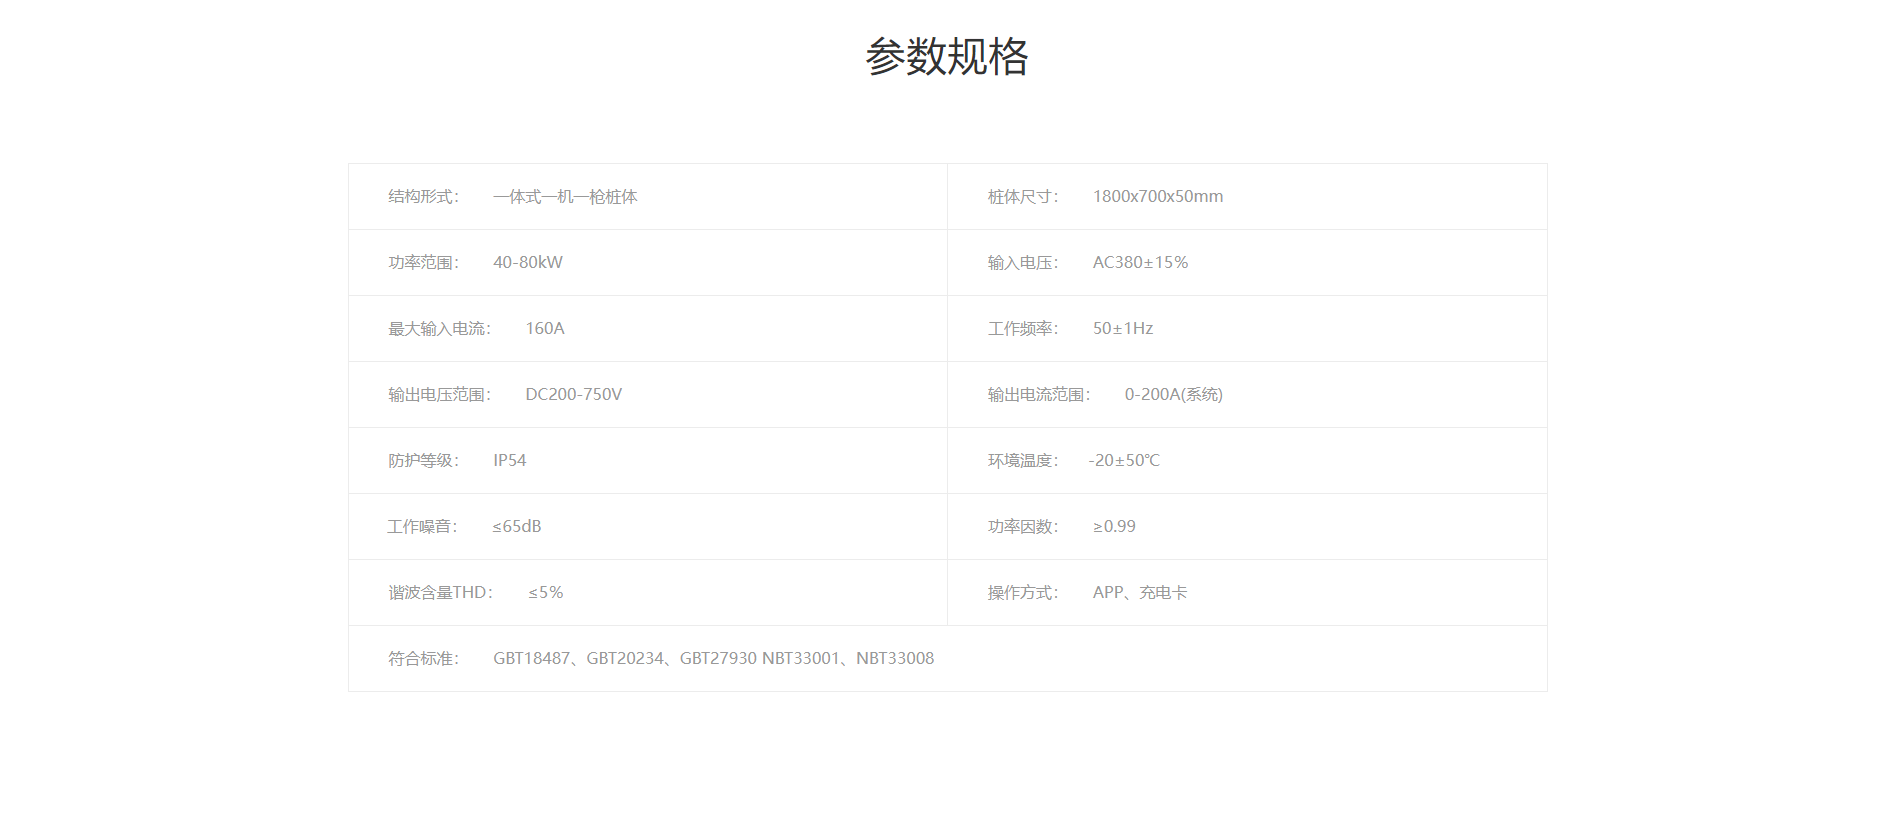
Task: Click the APP、充电卡 operation method value
Action: click(1140, 593)
